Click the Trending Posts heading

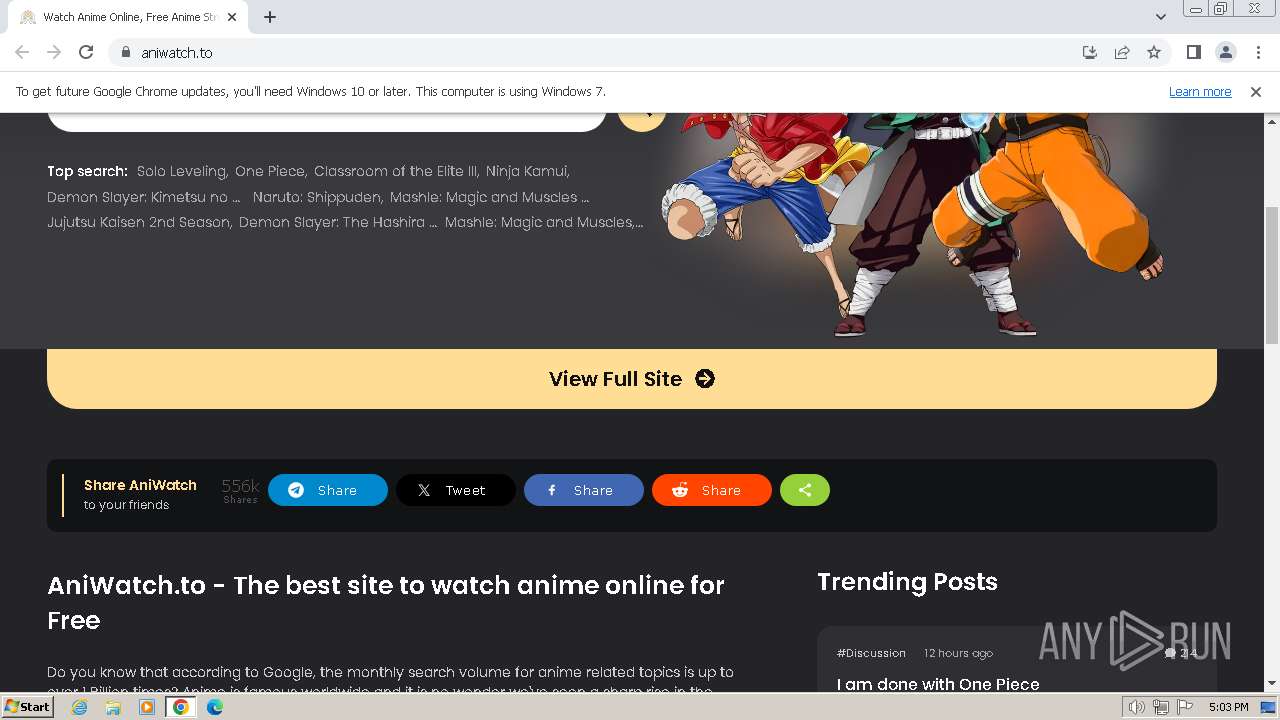(x=907, y=582)
